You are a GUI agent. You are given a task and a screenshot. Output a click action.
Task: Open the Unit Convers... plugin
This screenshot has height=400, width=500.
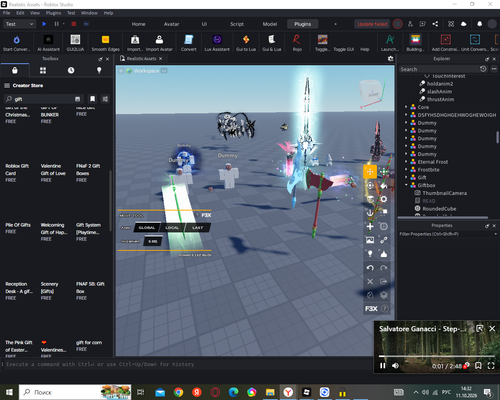coord(475,43)
